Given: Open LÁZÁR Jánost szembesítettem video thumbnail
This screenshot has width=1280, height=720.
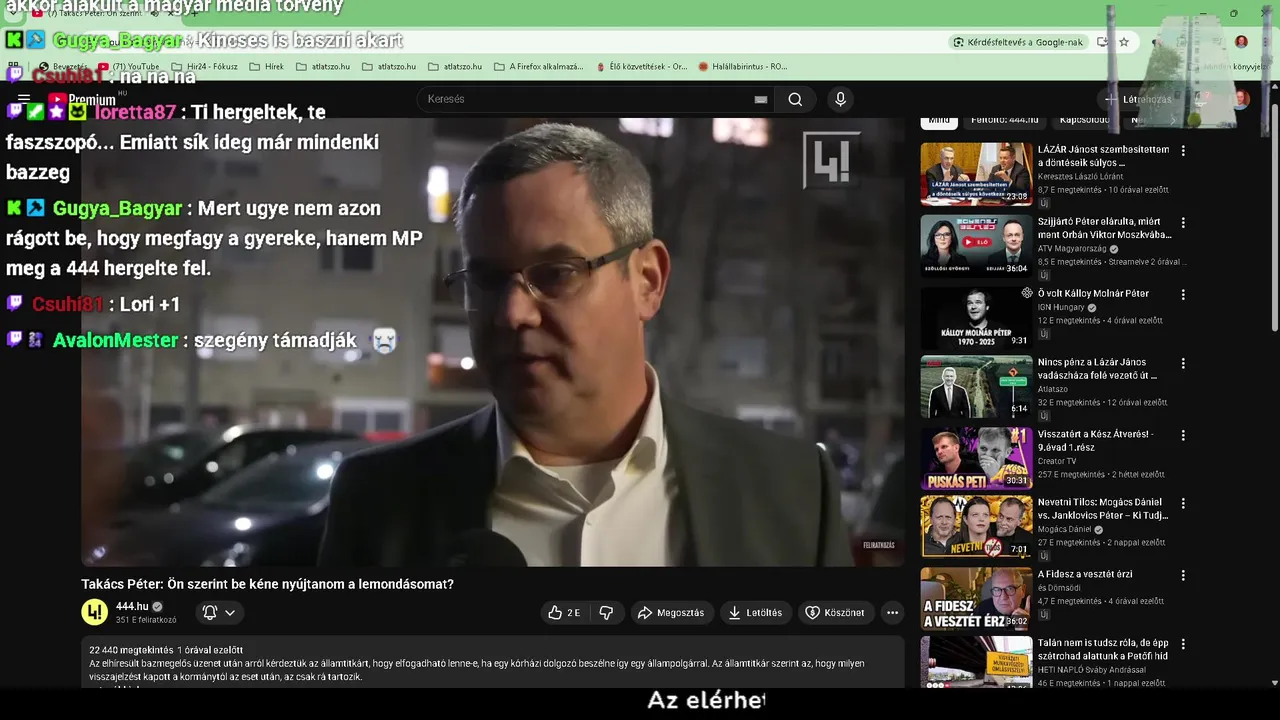Looking at the screenshot, I should click(976, 174).
